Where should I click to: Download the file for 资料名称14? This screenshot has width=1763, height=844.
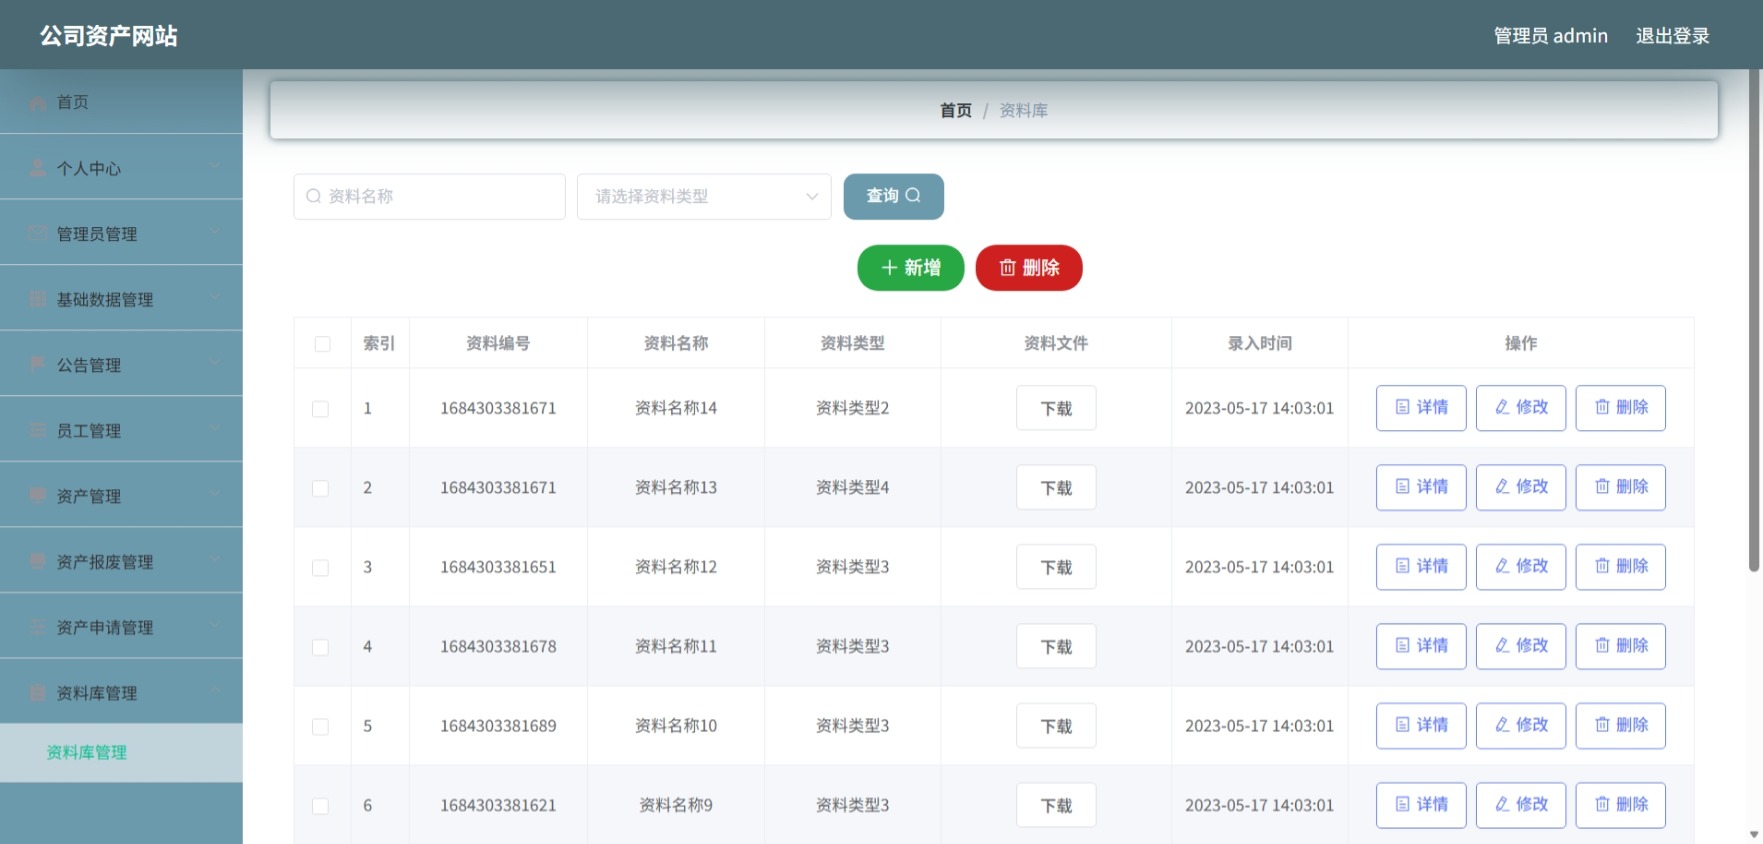(1056, 408)
